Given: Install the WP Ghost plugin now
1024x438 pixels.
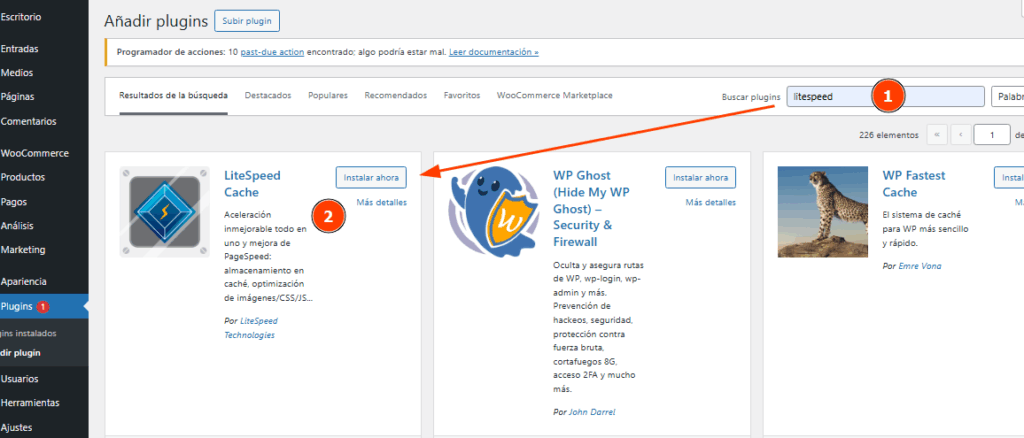Looking at the screenshot, I should [x=700, y=178].
